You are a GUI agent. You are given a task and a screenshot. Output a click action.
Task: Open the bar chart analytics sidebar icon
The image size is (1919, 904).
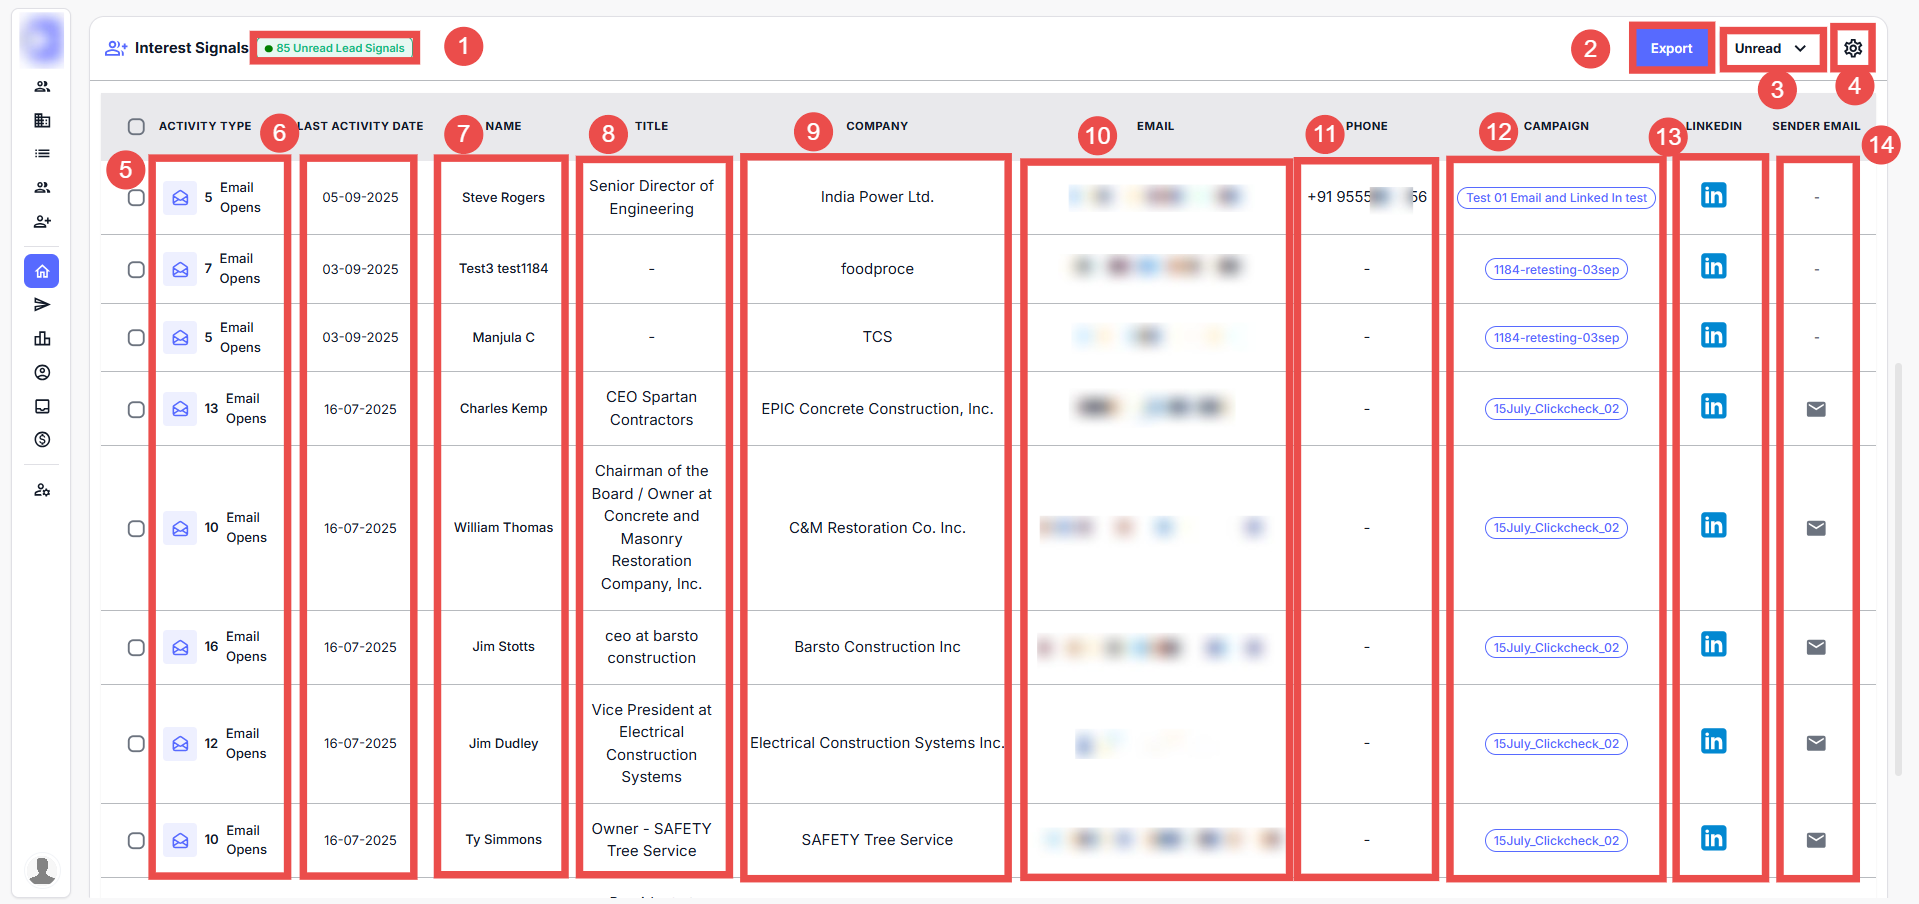pyautogui.click(x=42, y=339)
